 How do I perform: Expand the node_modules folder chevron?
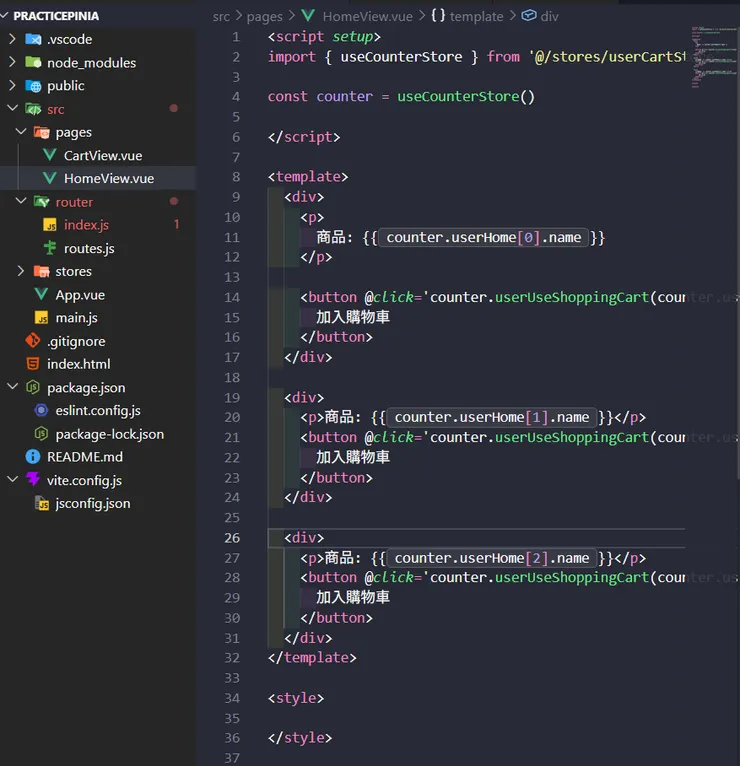click(x=12, y=62)
